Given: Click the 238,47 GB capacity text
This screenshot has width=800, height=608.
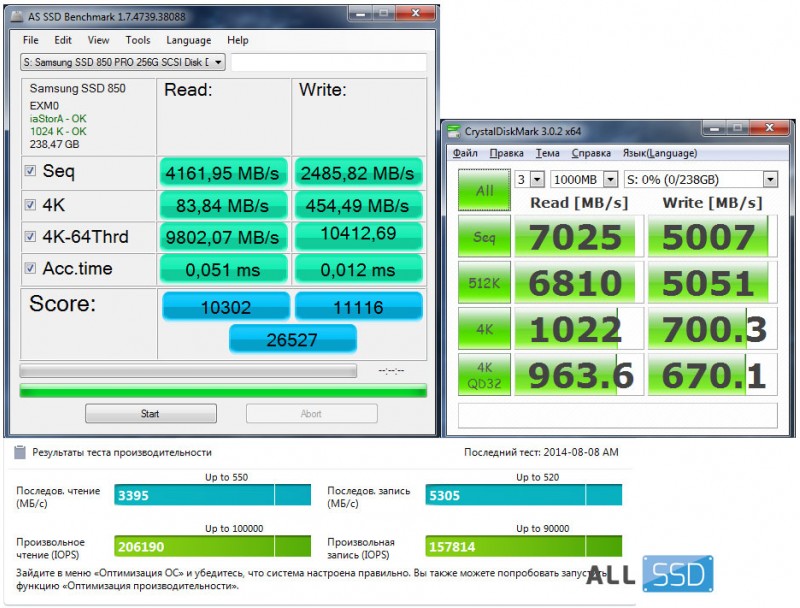Looking at the screenshot, I should (55, 144).
